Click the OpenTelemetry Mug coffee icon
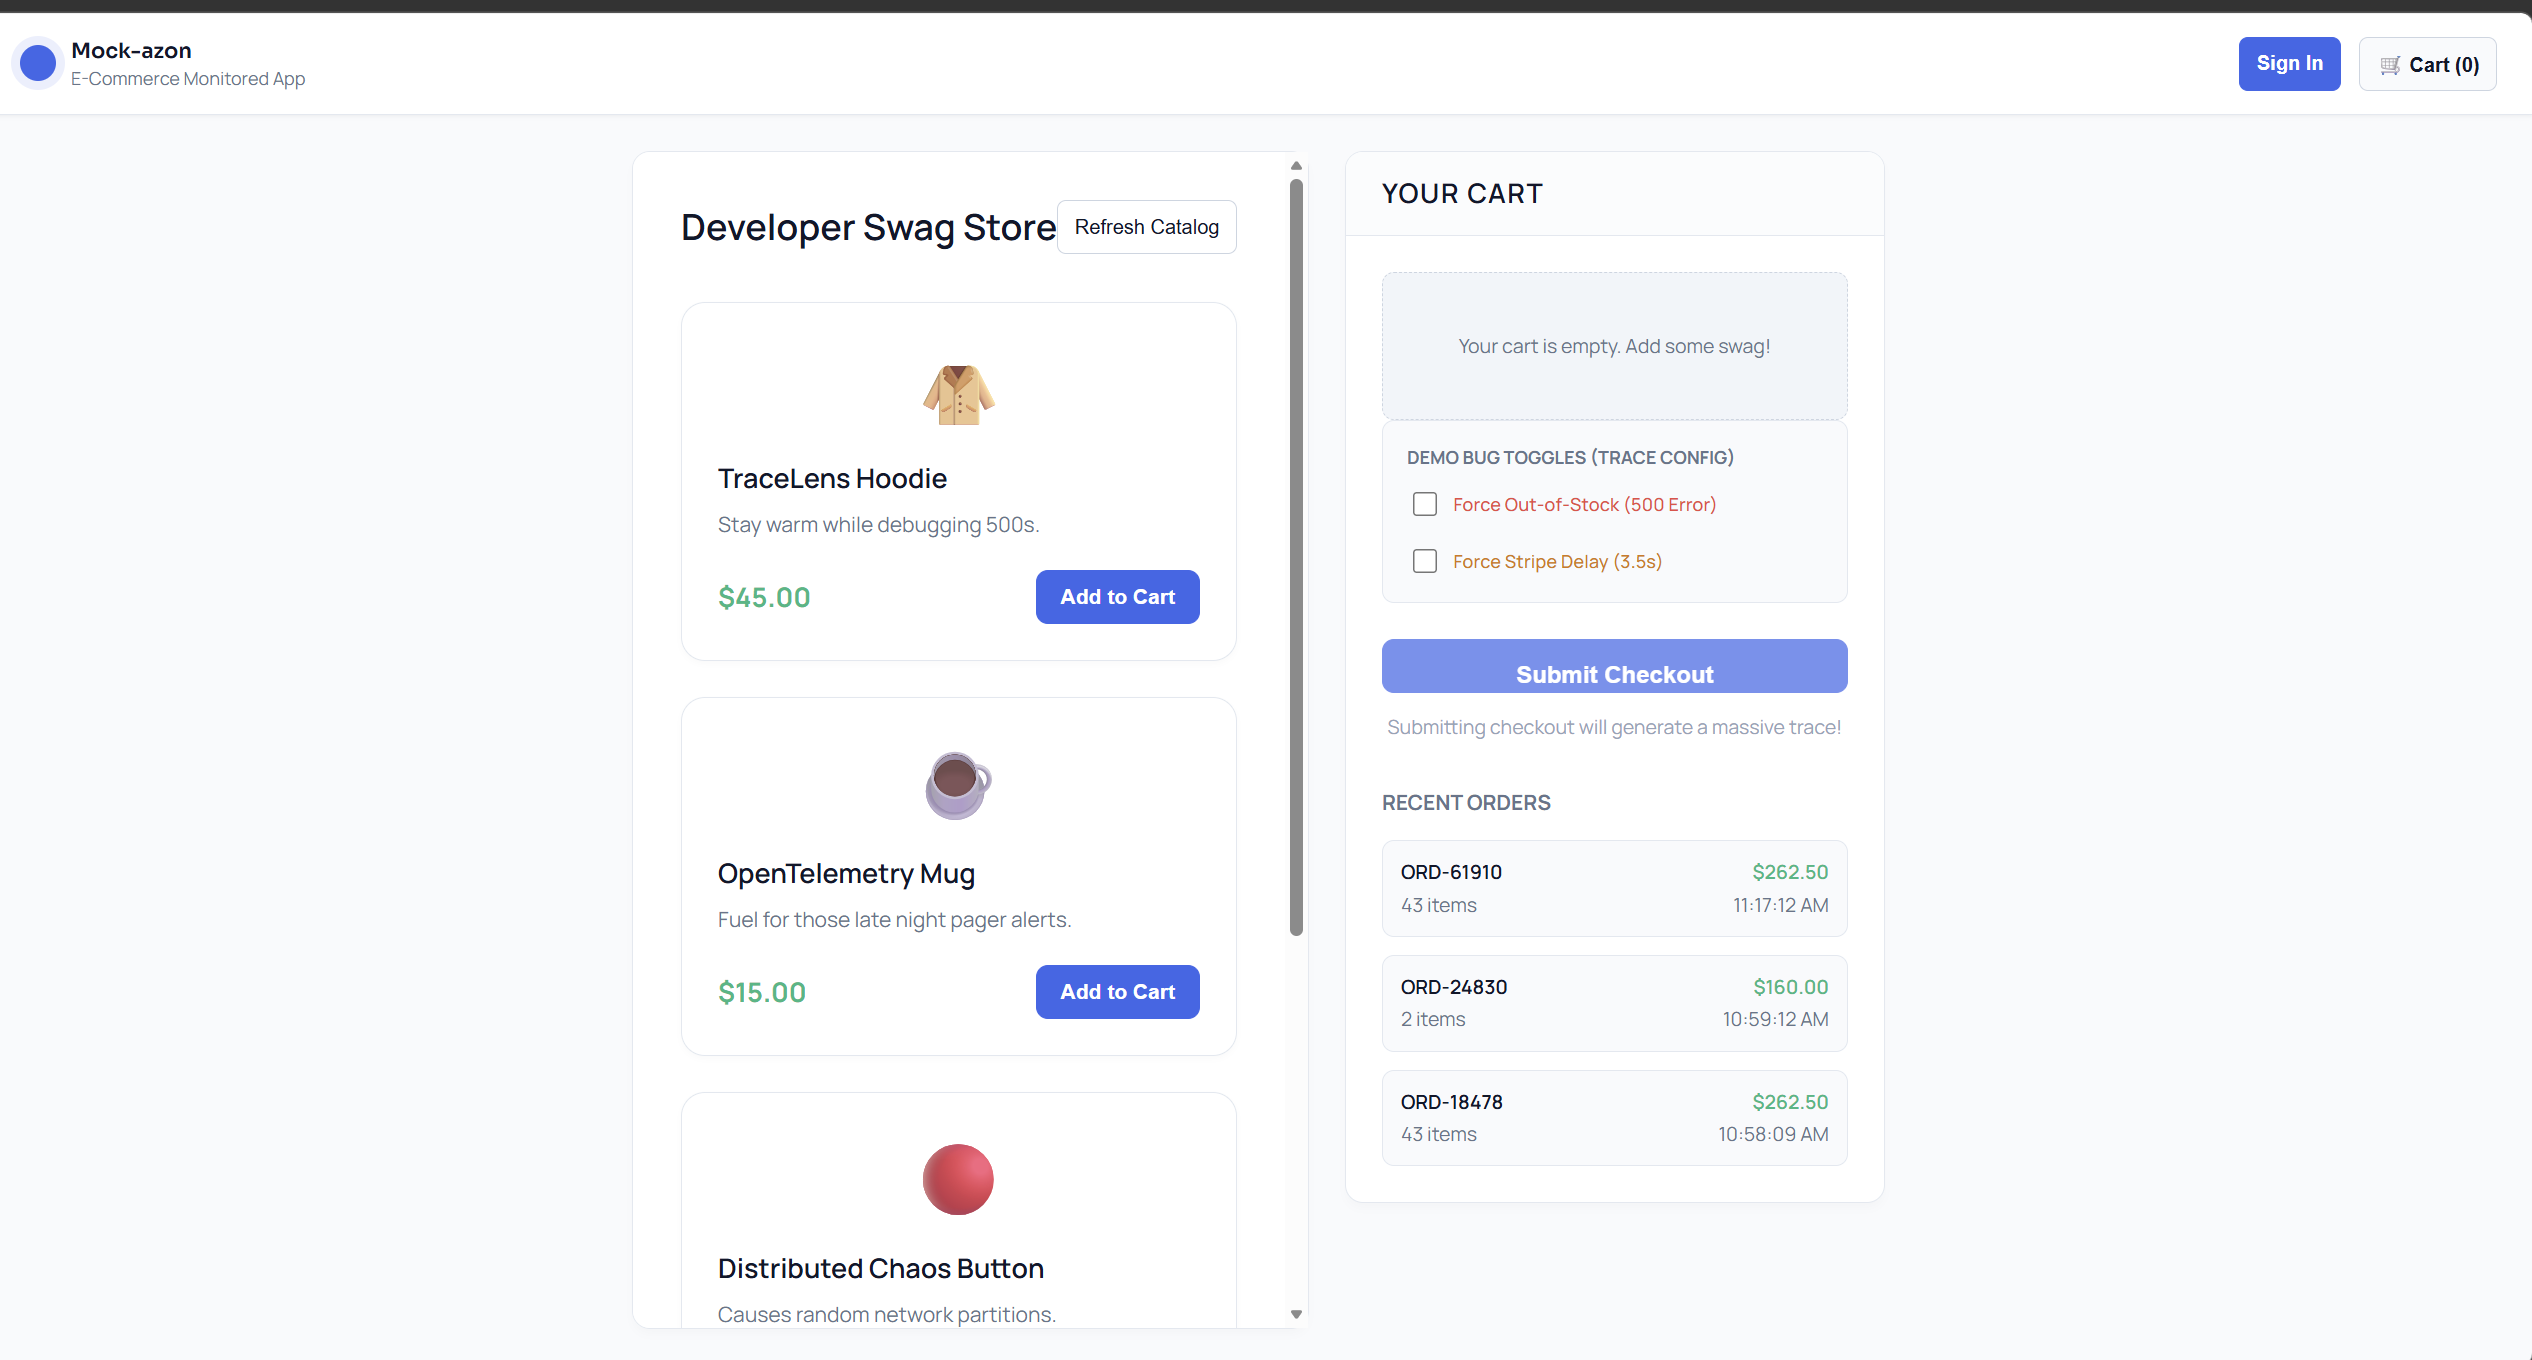 (x=958, y=786)
